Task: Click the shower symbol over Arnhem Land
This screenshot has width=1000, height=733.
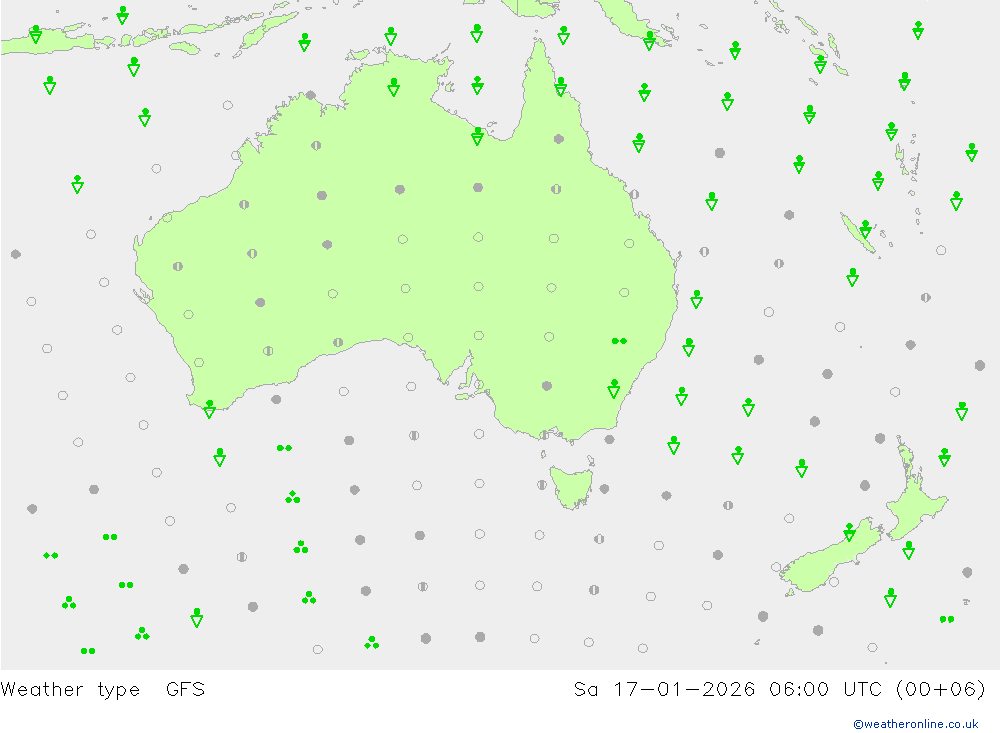Action: click(393, 87)
